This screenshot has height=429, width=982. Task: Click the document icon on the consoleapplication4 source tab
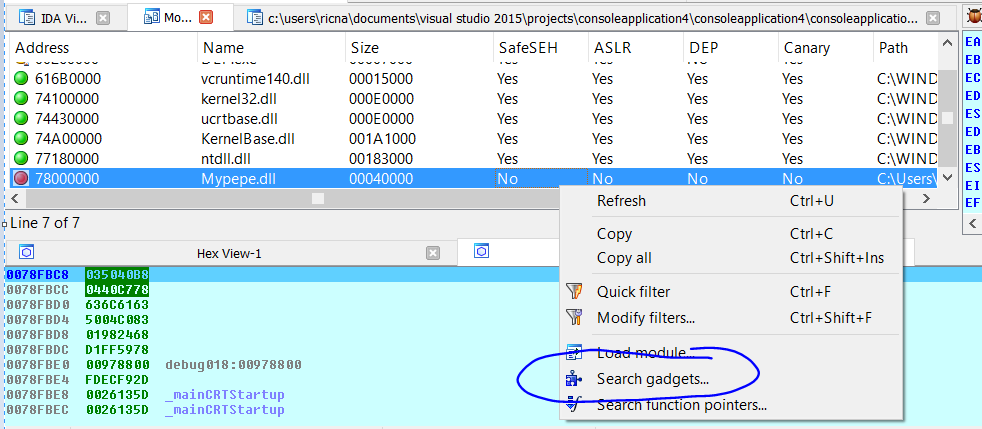coord(256,18)
